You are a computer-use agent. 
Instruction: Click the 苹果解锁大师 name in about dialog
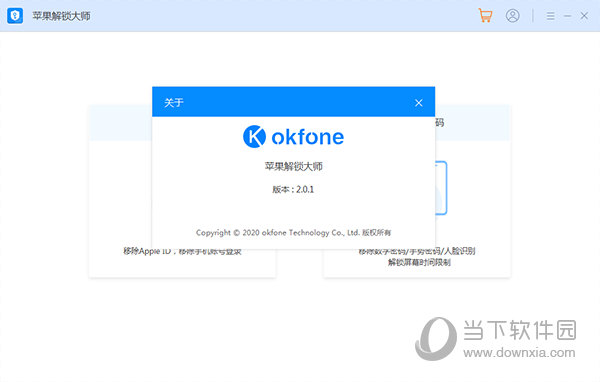pos(293,166)
